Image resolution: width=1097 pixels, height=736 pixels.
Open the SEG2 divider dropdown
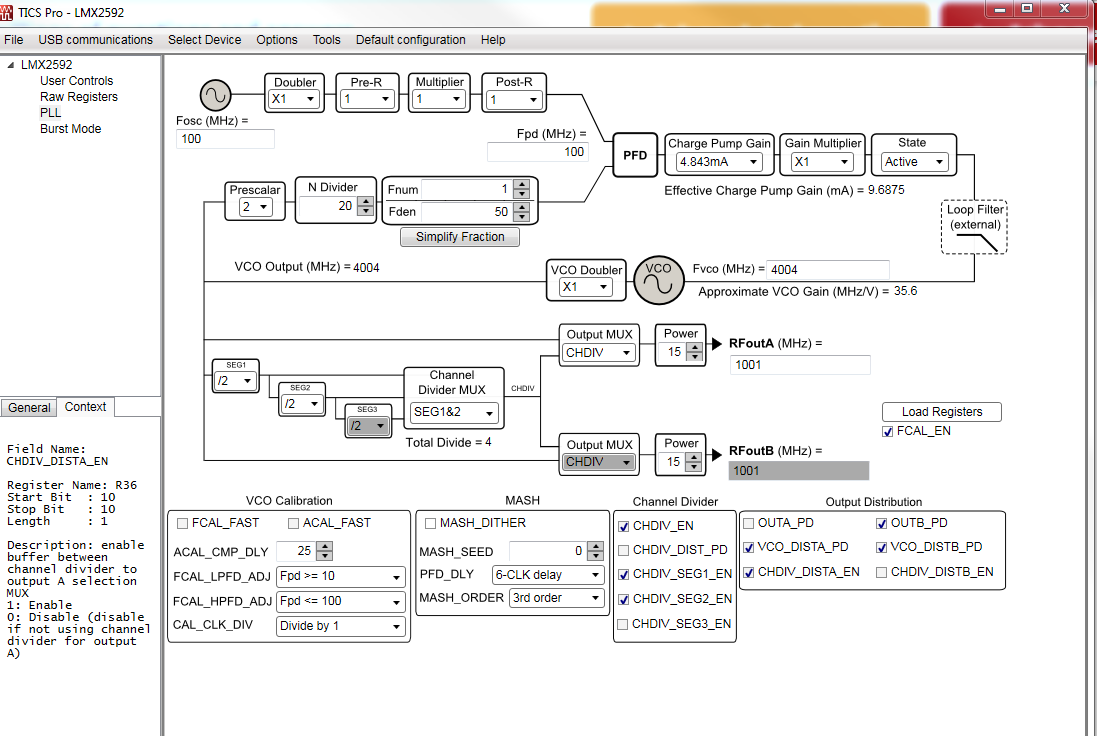(x=302, y=404)
